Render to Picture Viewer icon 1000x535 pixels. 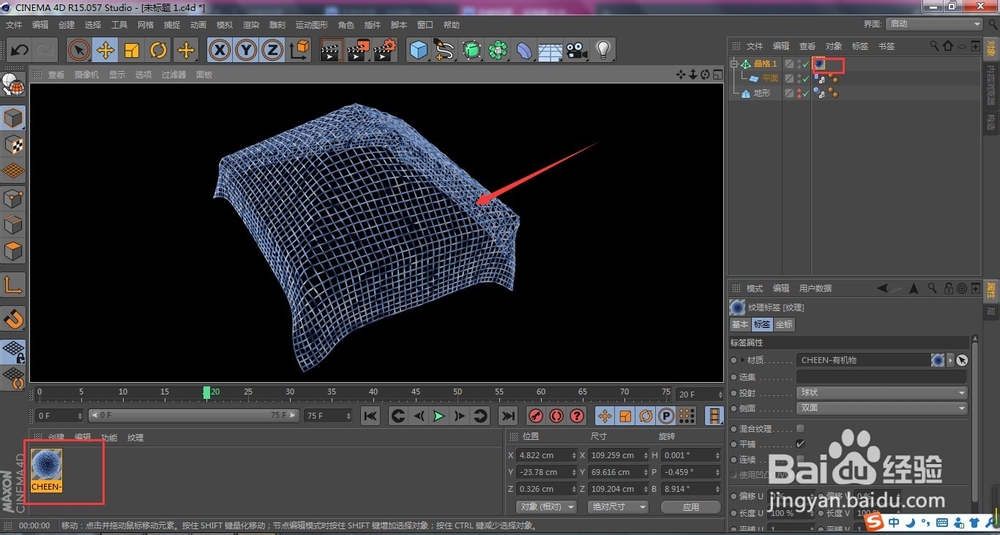[x=358, y=50]
